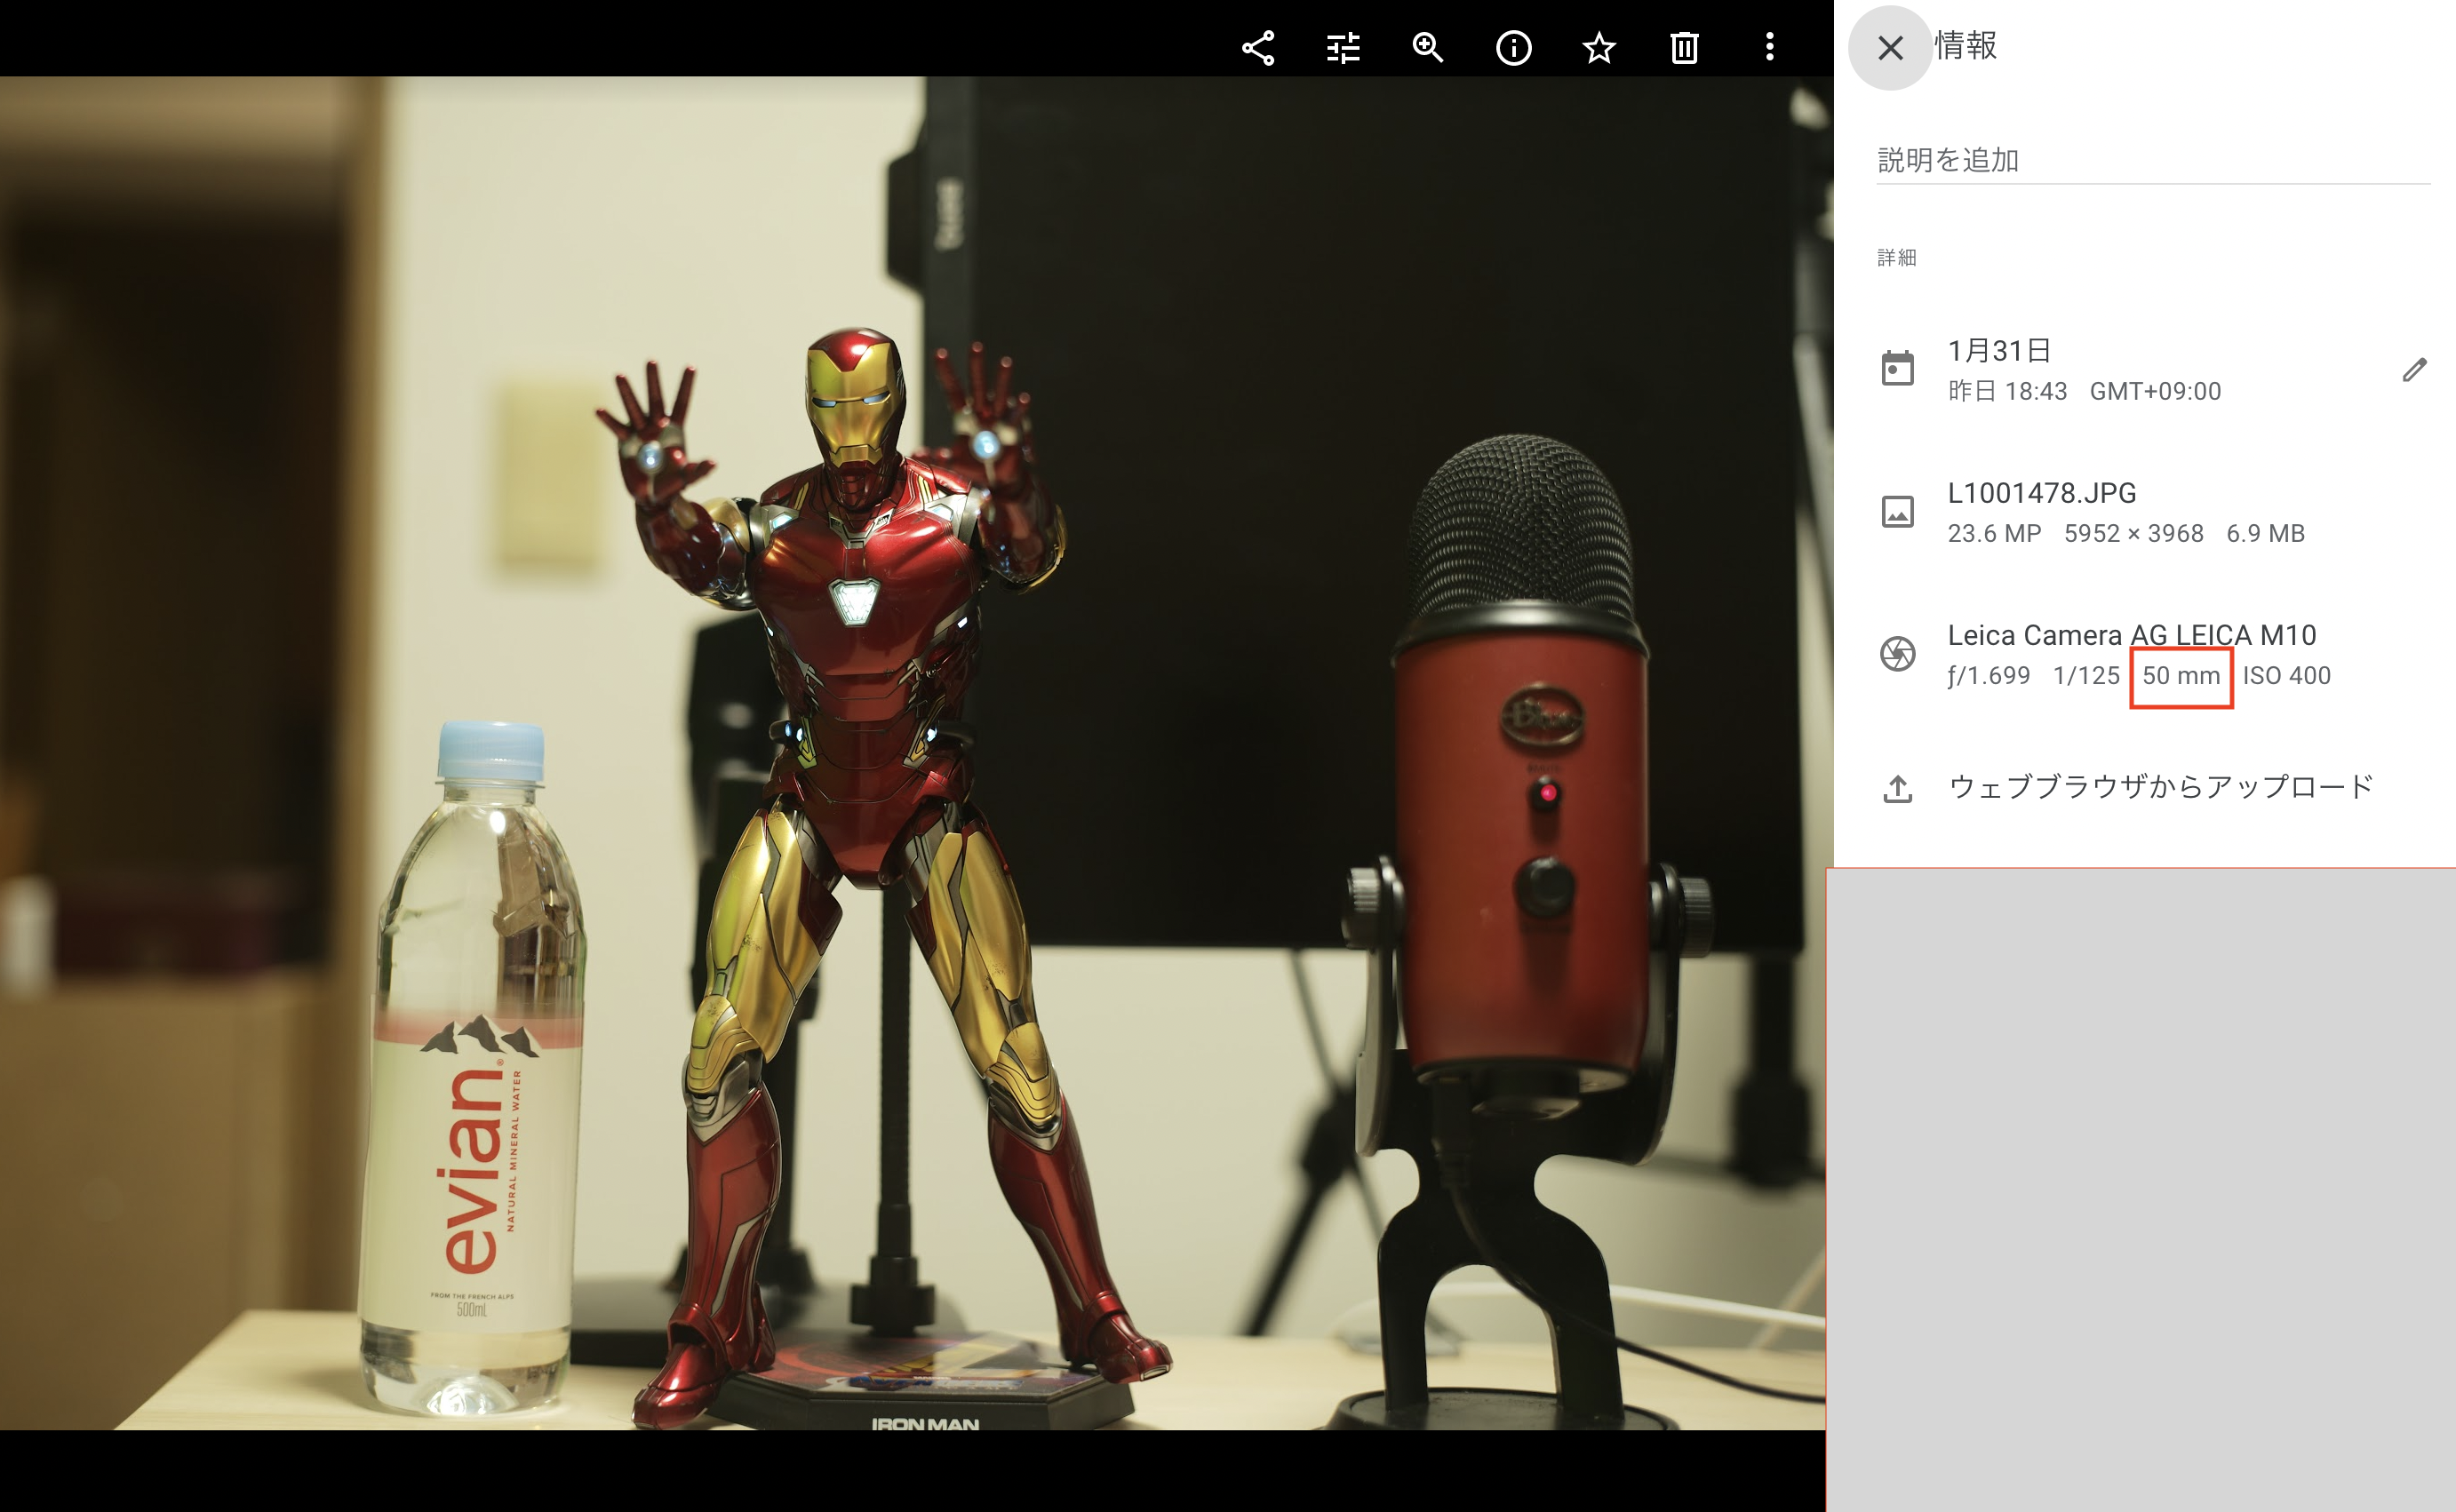Close the 情報 info panel

pyautogui.click(x=1889, y=47)
